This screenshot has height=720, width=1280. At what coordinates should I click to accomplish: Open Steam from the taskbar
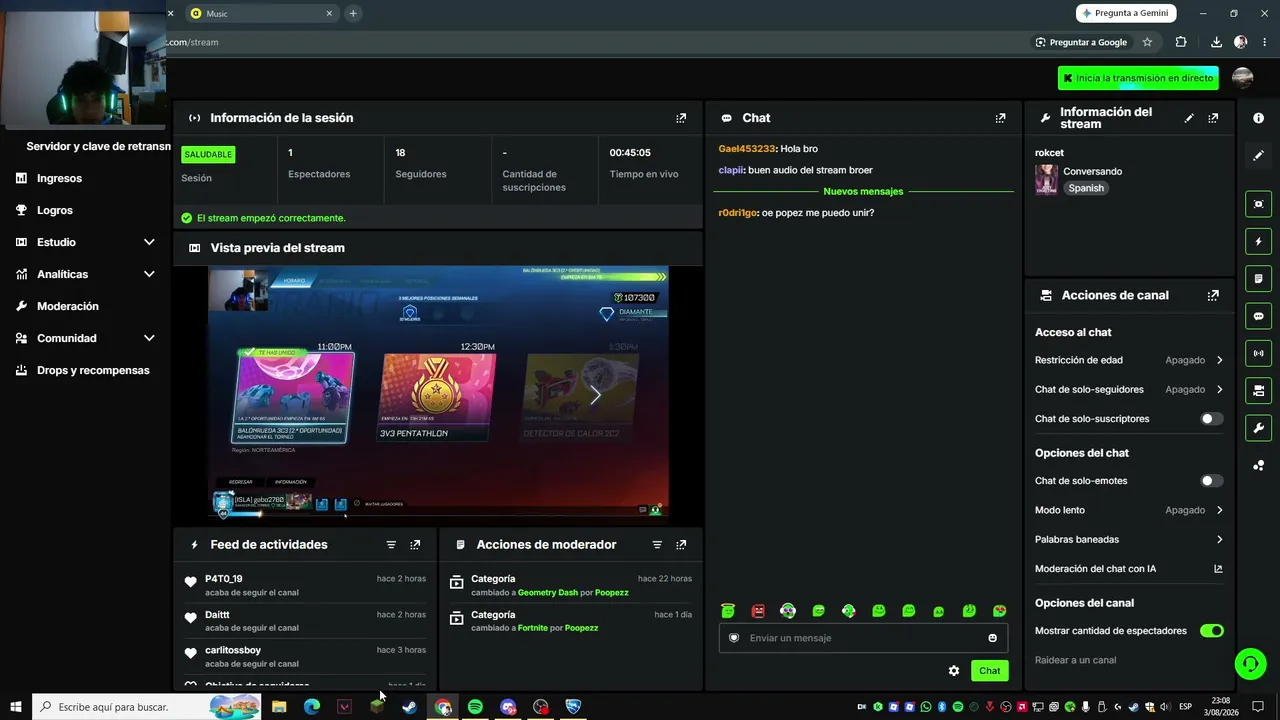tap(409, 707)
